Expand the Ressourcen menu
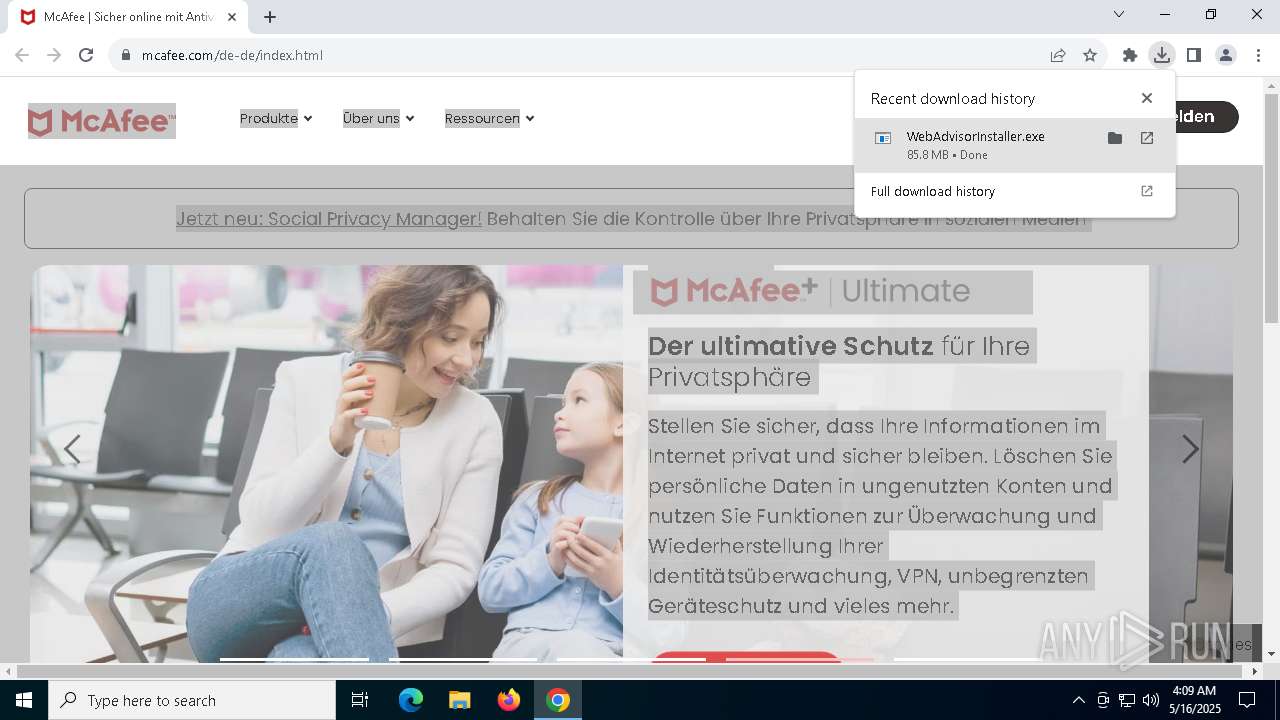 (x=489, y=118)
